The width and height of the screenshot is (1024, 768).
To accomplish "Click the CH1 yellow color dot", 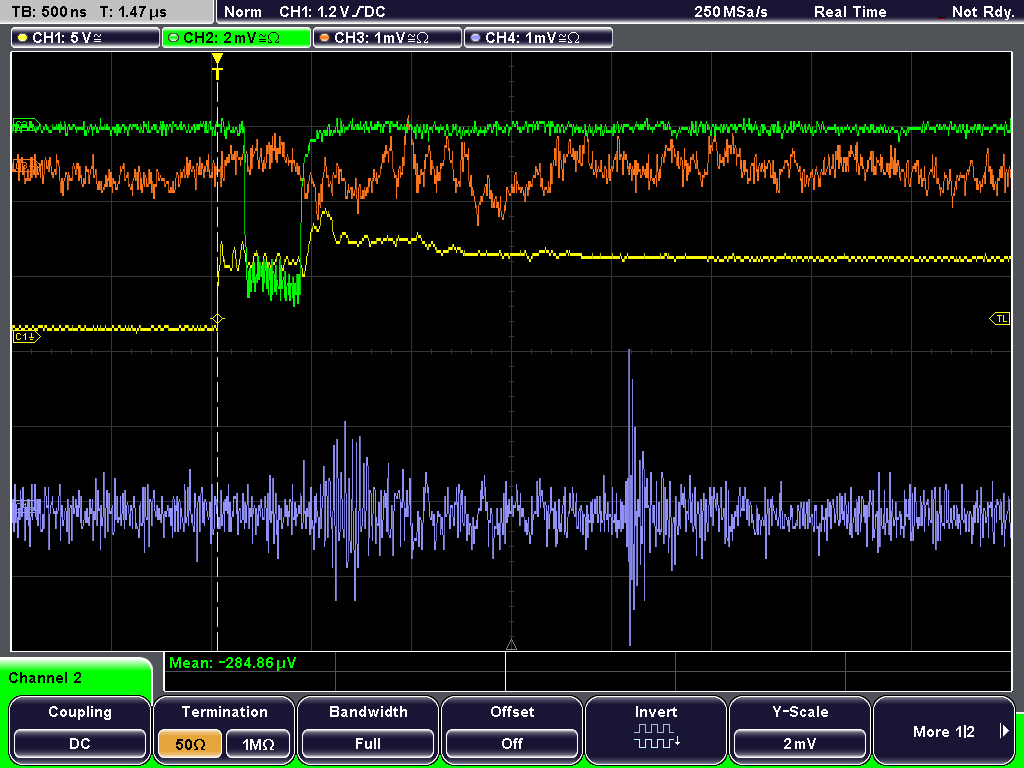I will click(23, 38).
